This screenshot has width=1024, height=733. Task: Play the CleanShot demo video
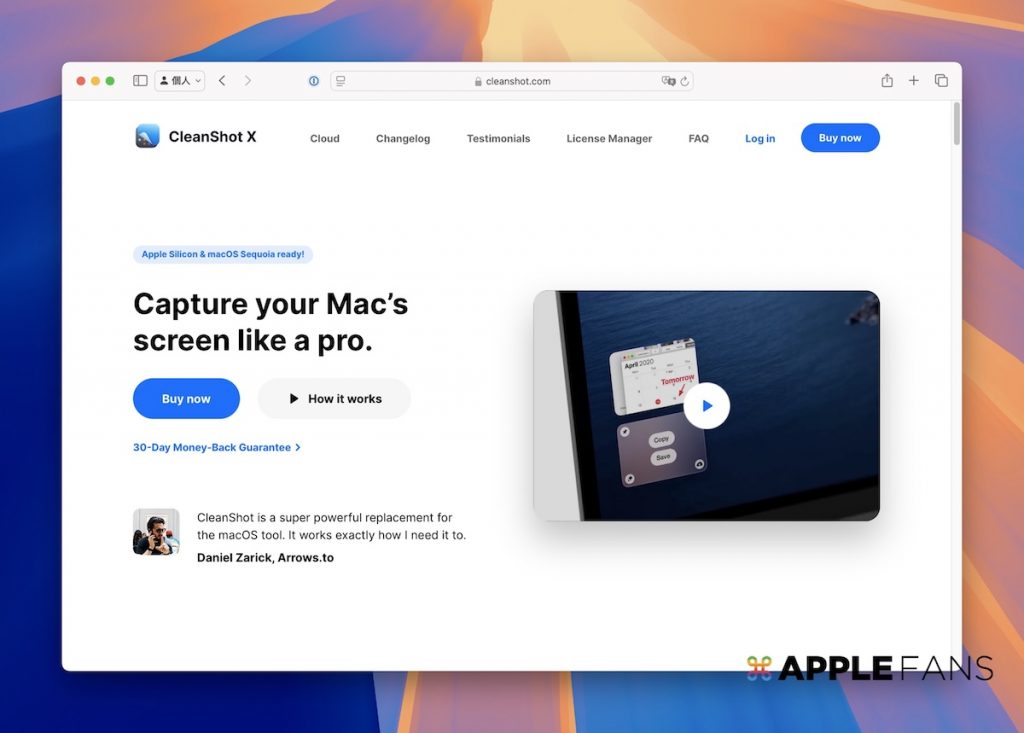707,406
